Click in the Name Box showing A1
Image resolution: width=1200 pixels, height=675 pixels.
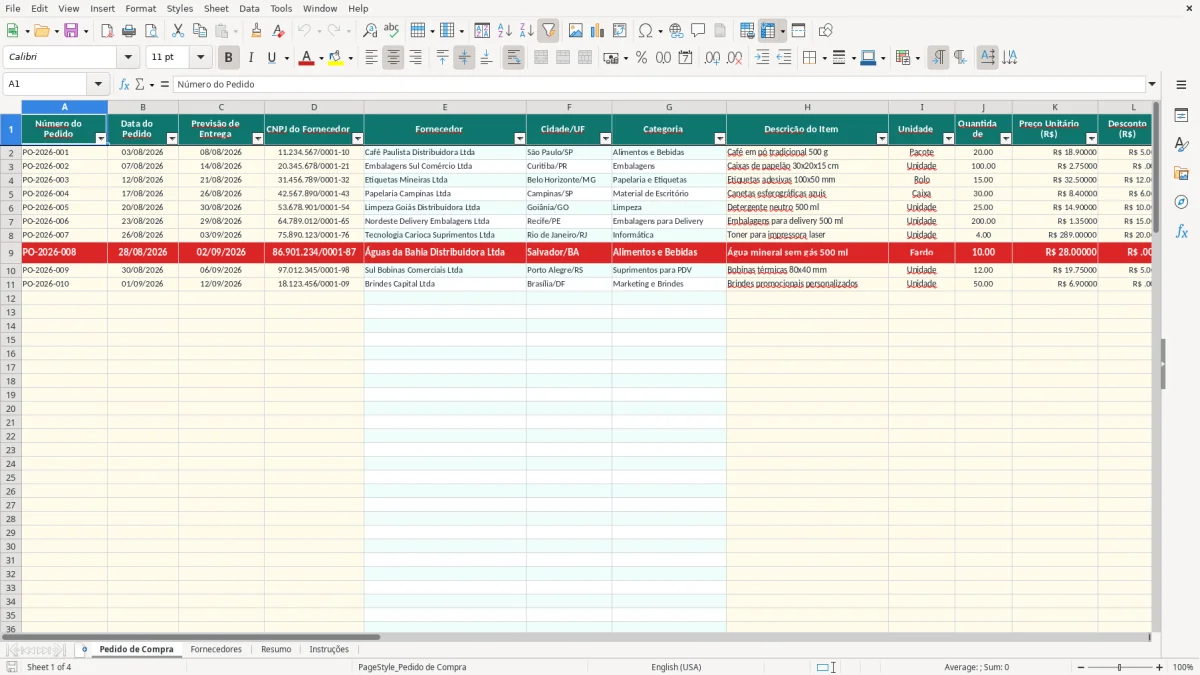[46, 84]
